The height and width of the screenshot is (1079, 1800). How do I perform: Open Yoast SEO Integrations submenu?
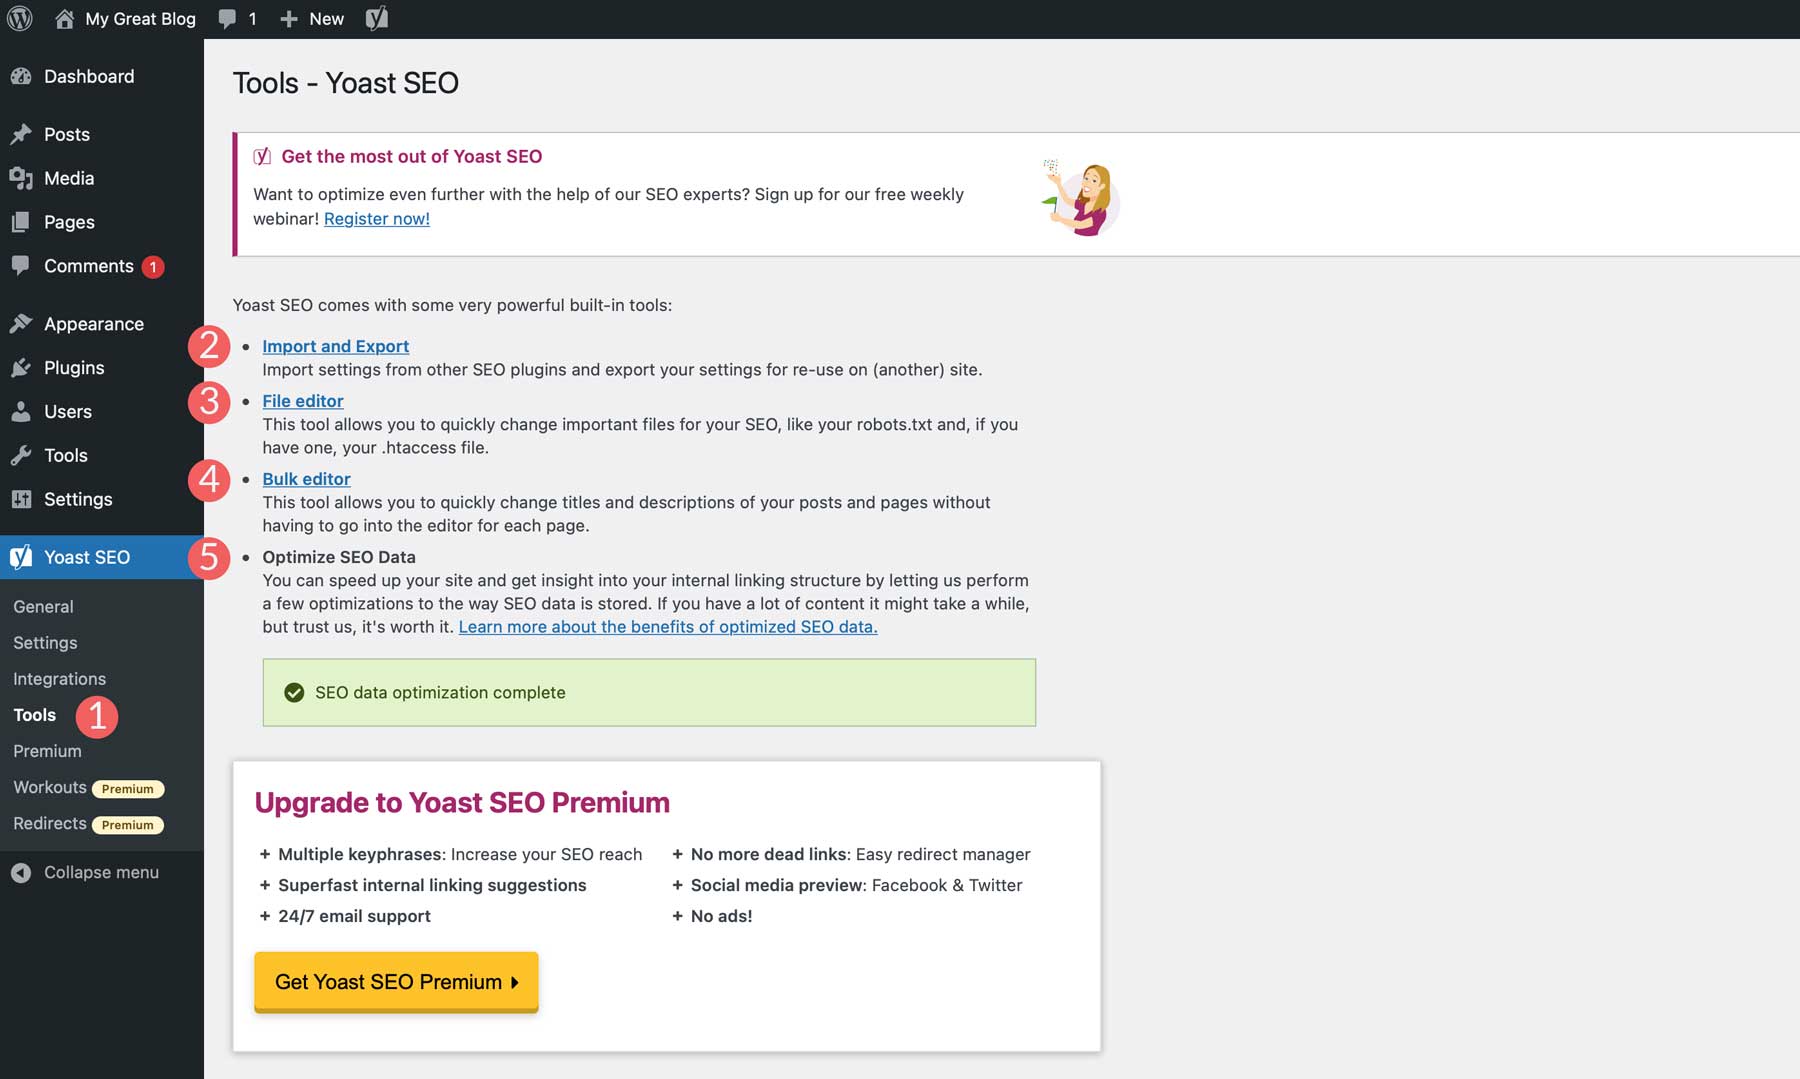coord(59,679)
